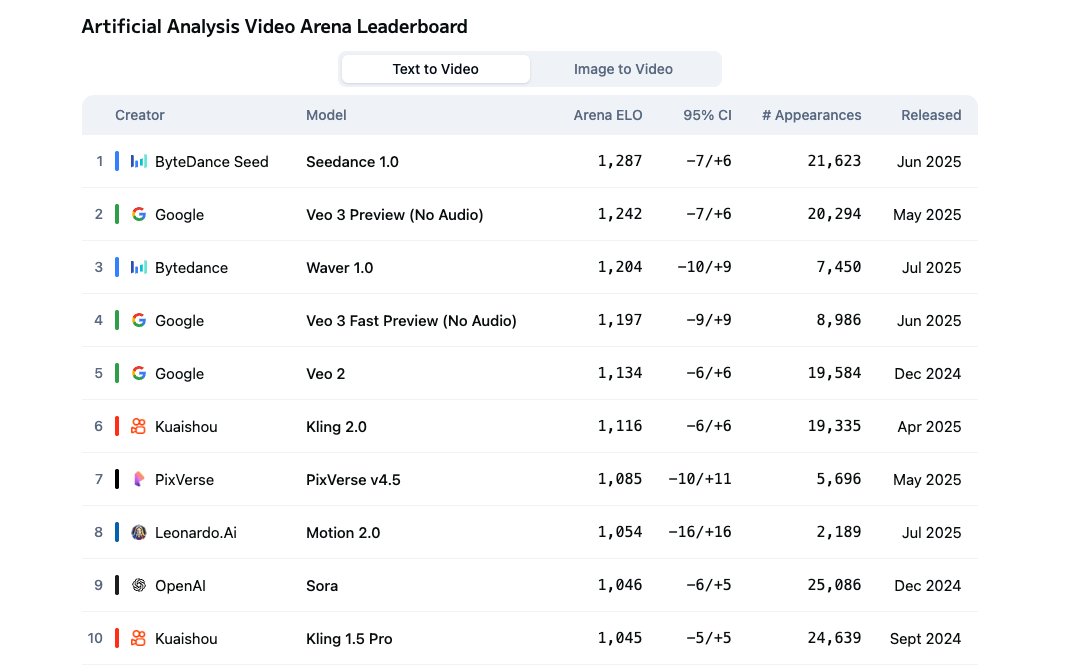Click the PixVerse logo icon
Viewport: 1084px width, 672px height.
point(139,479)
